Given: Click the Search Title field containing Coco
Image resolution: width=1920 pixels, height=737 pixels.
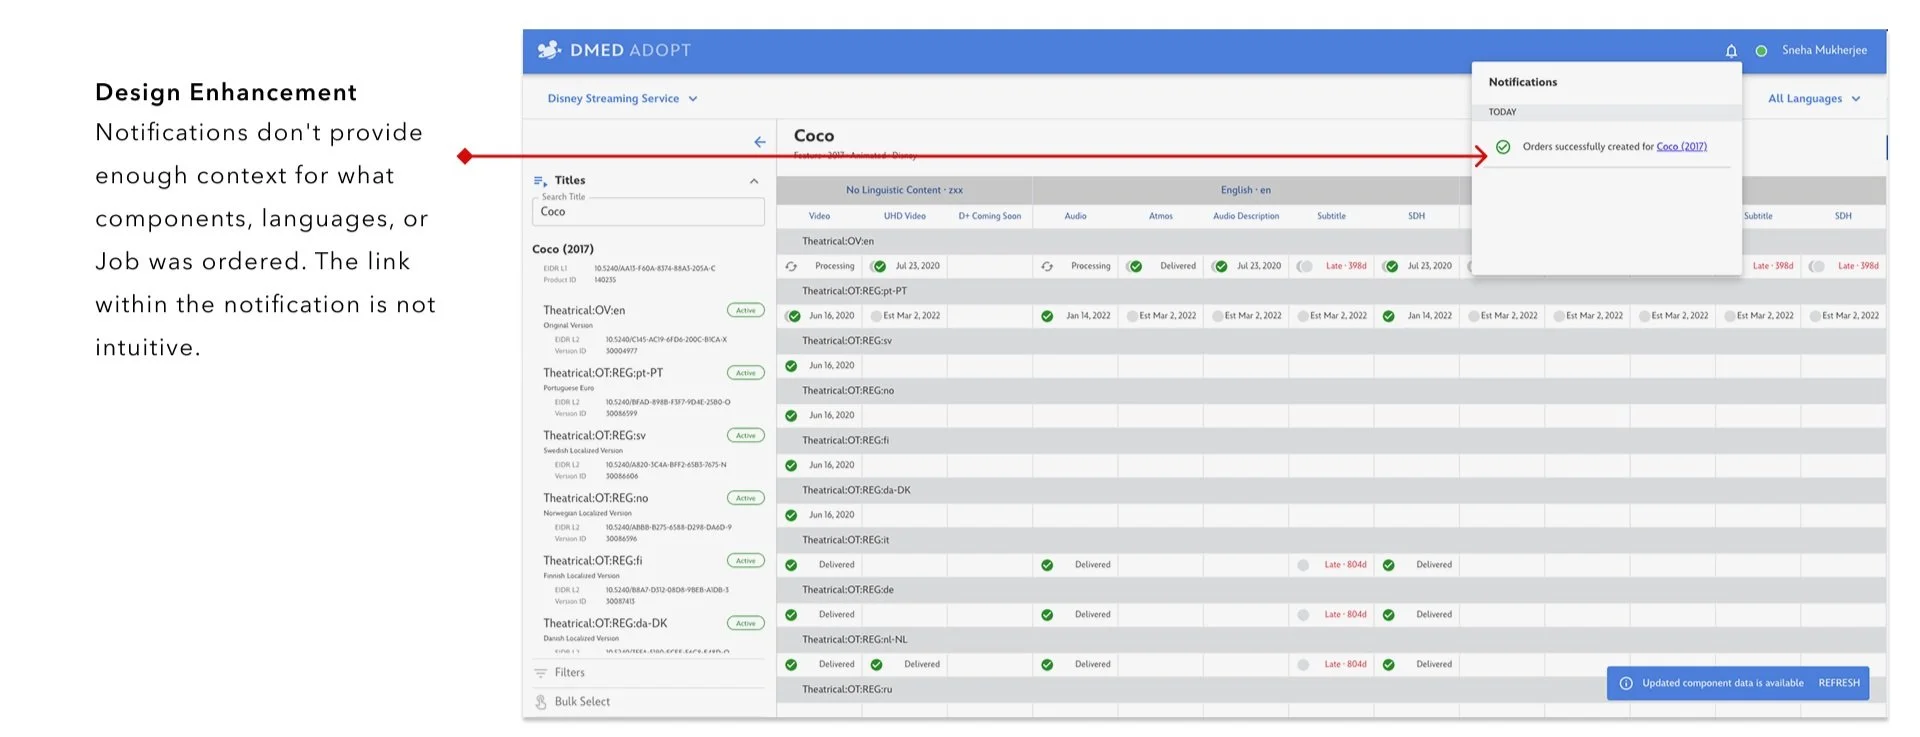Looking at the screenshot, I should point(648,212).
